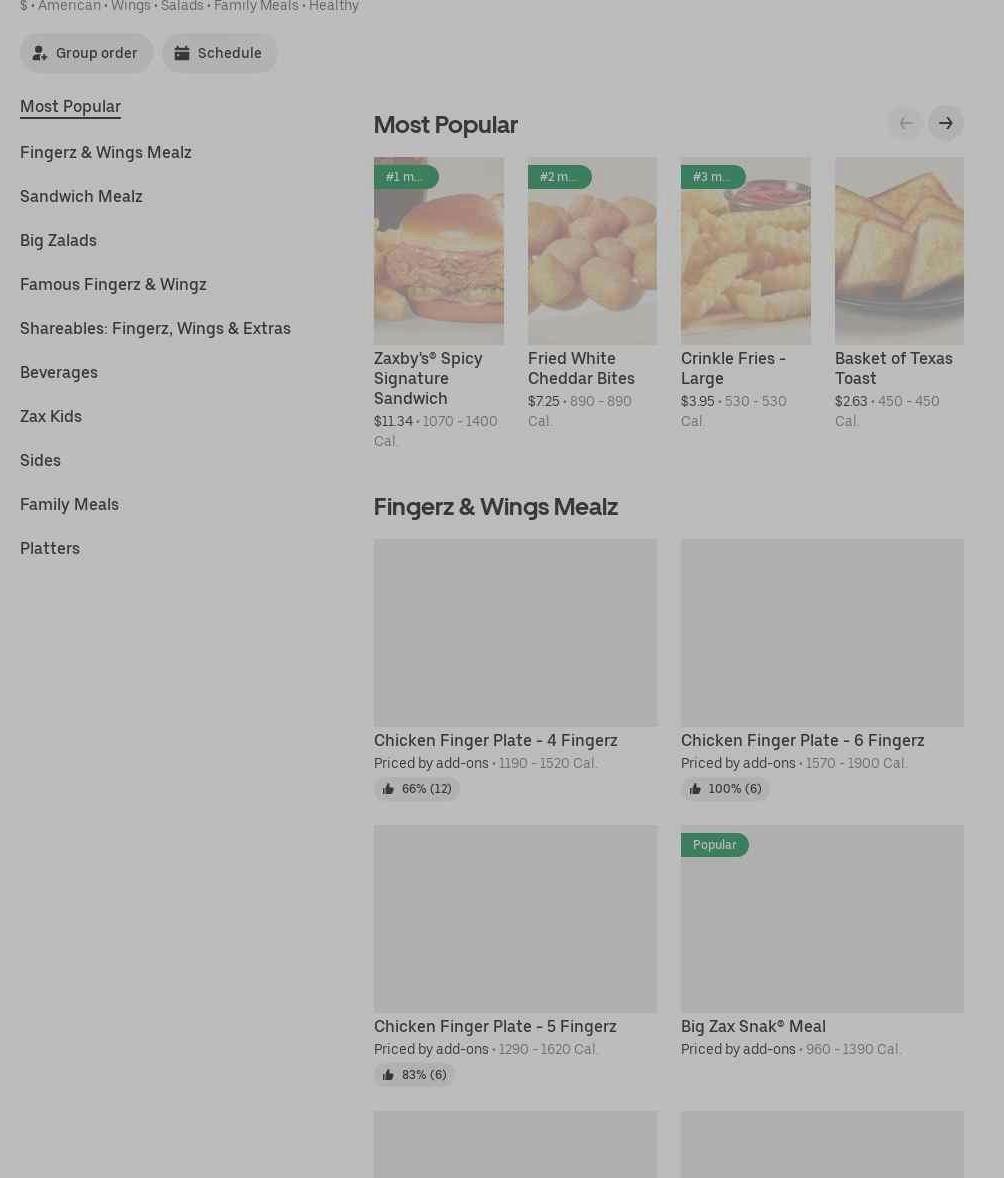
Task: Select the #1 most liked badge
Action: tap(406, 177)
